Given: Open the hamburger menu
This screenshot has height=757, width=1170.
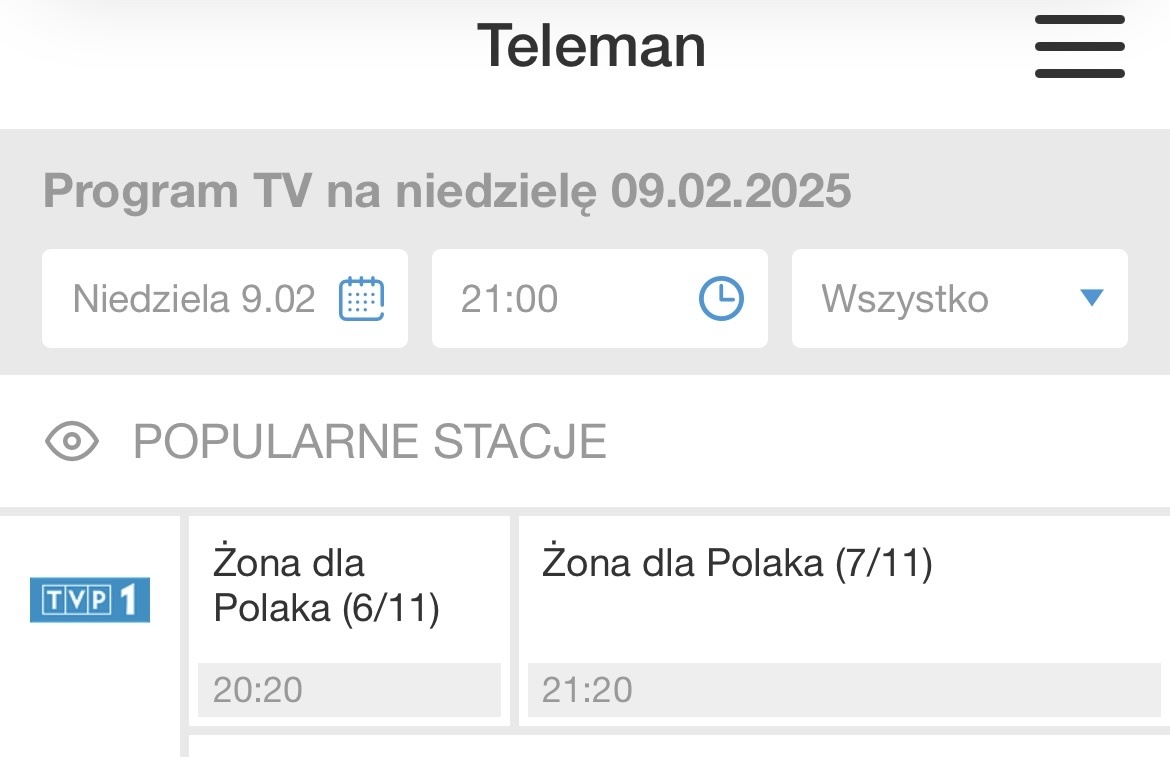Looking at the screenshot, I should click(x=1079, y=46).
